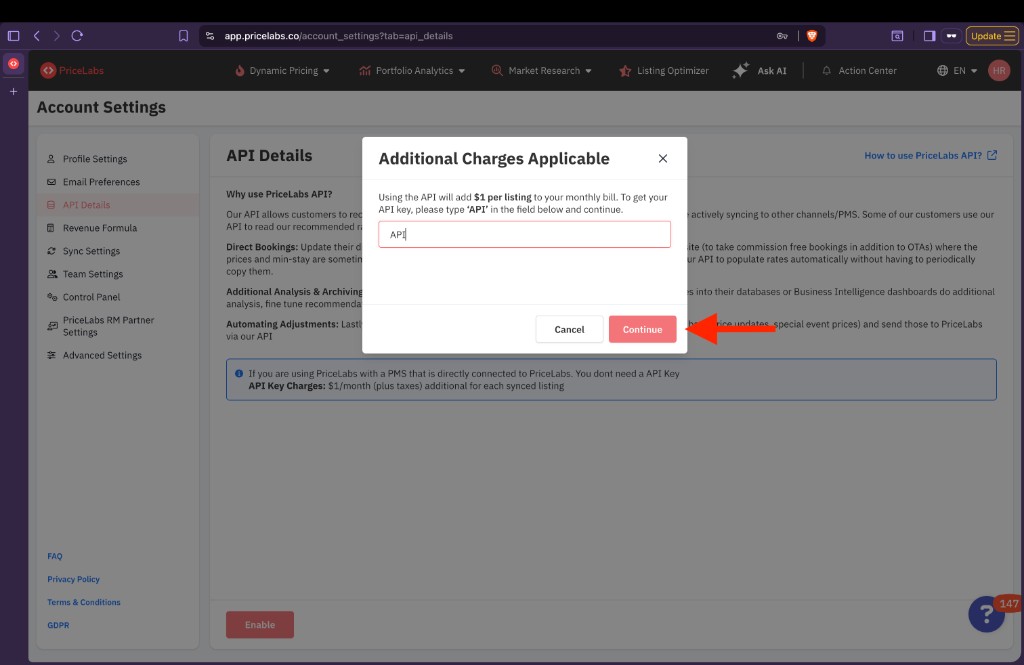
Task: Open How to use PriceLabs API link
Action: 930,155
